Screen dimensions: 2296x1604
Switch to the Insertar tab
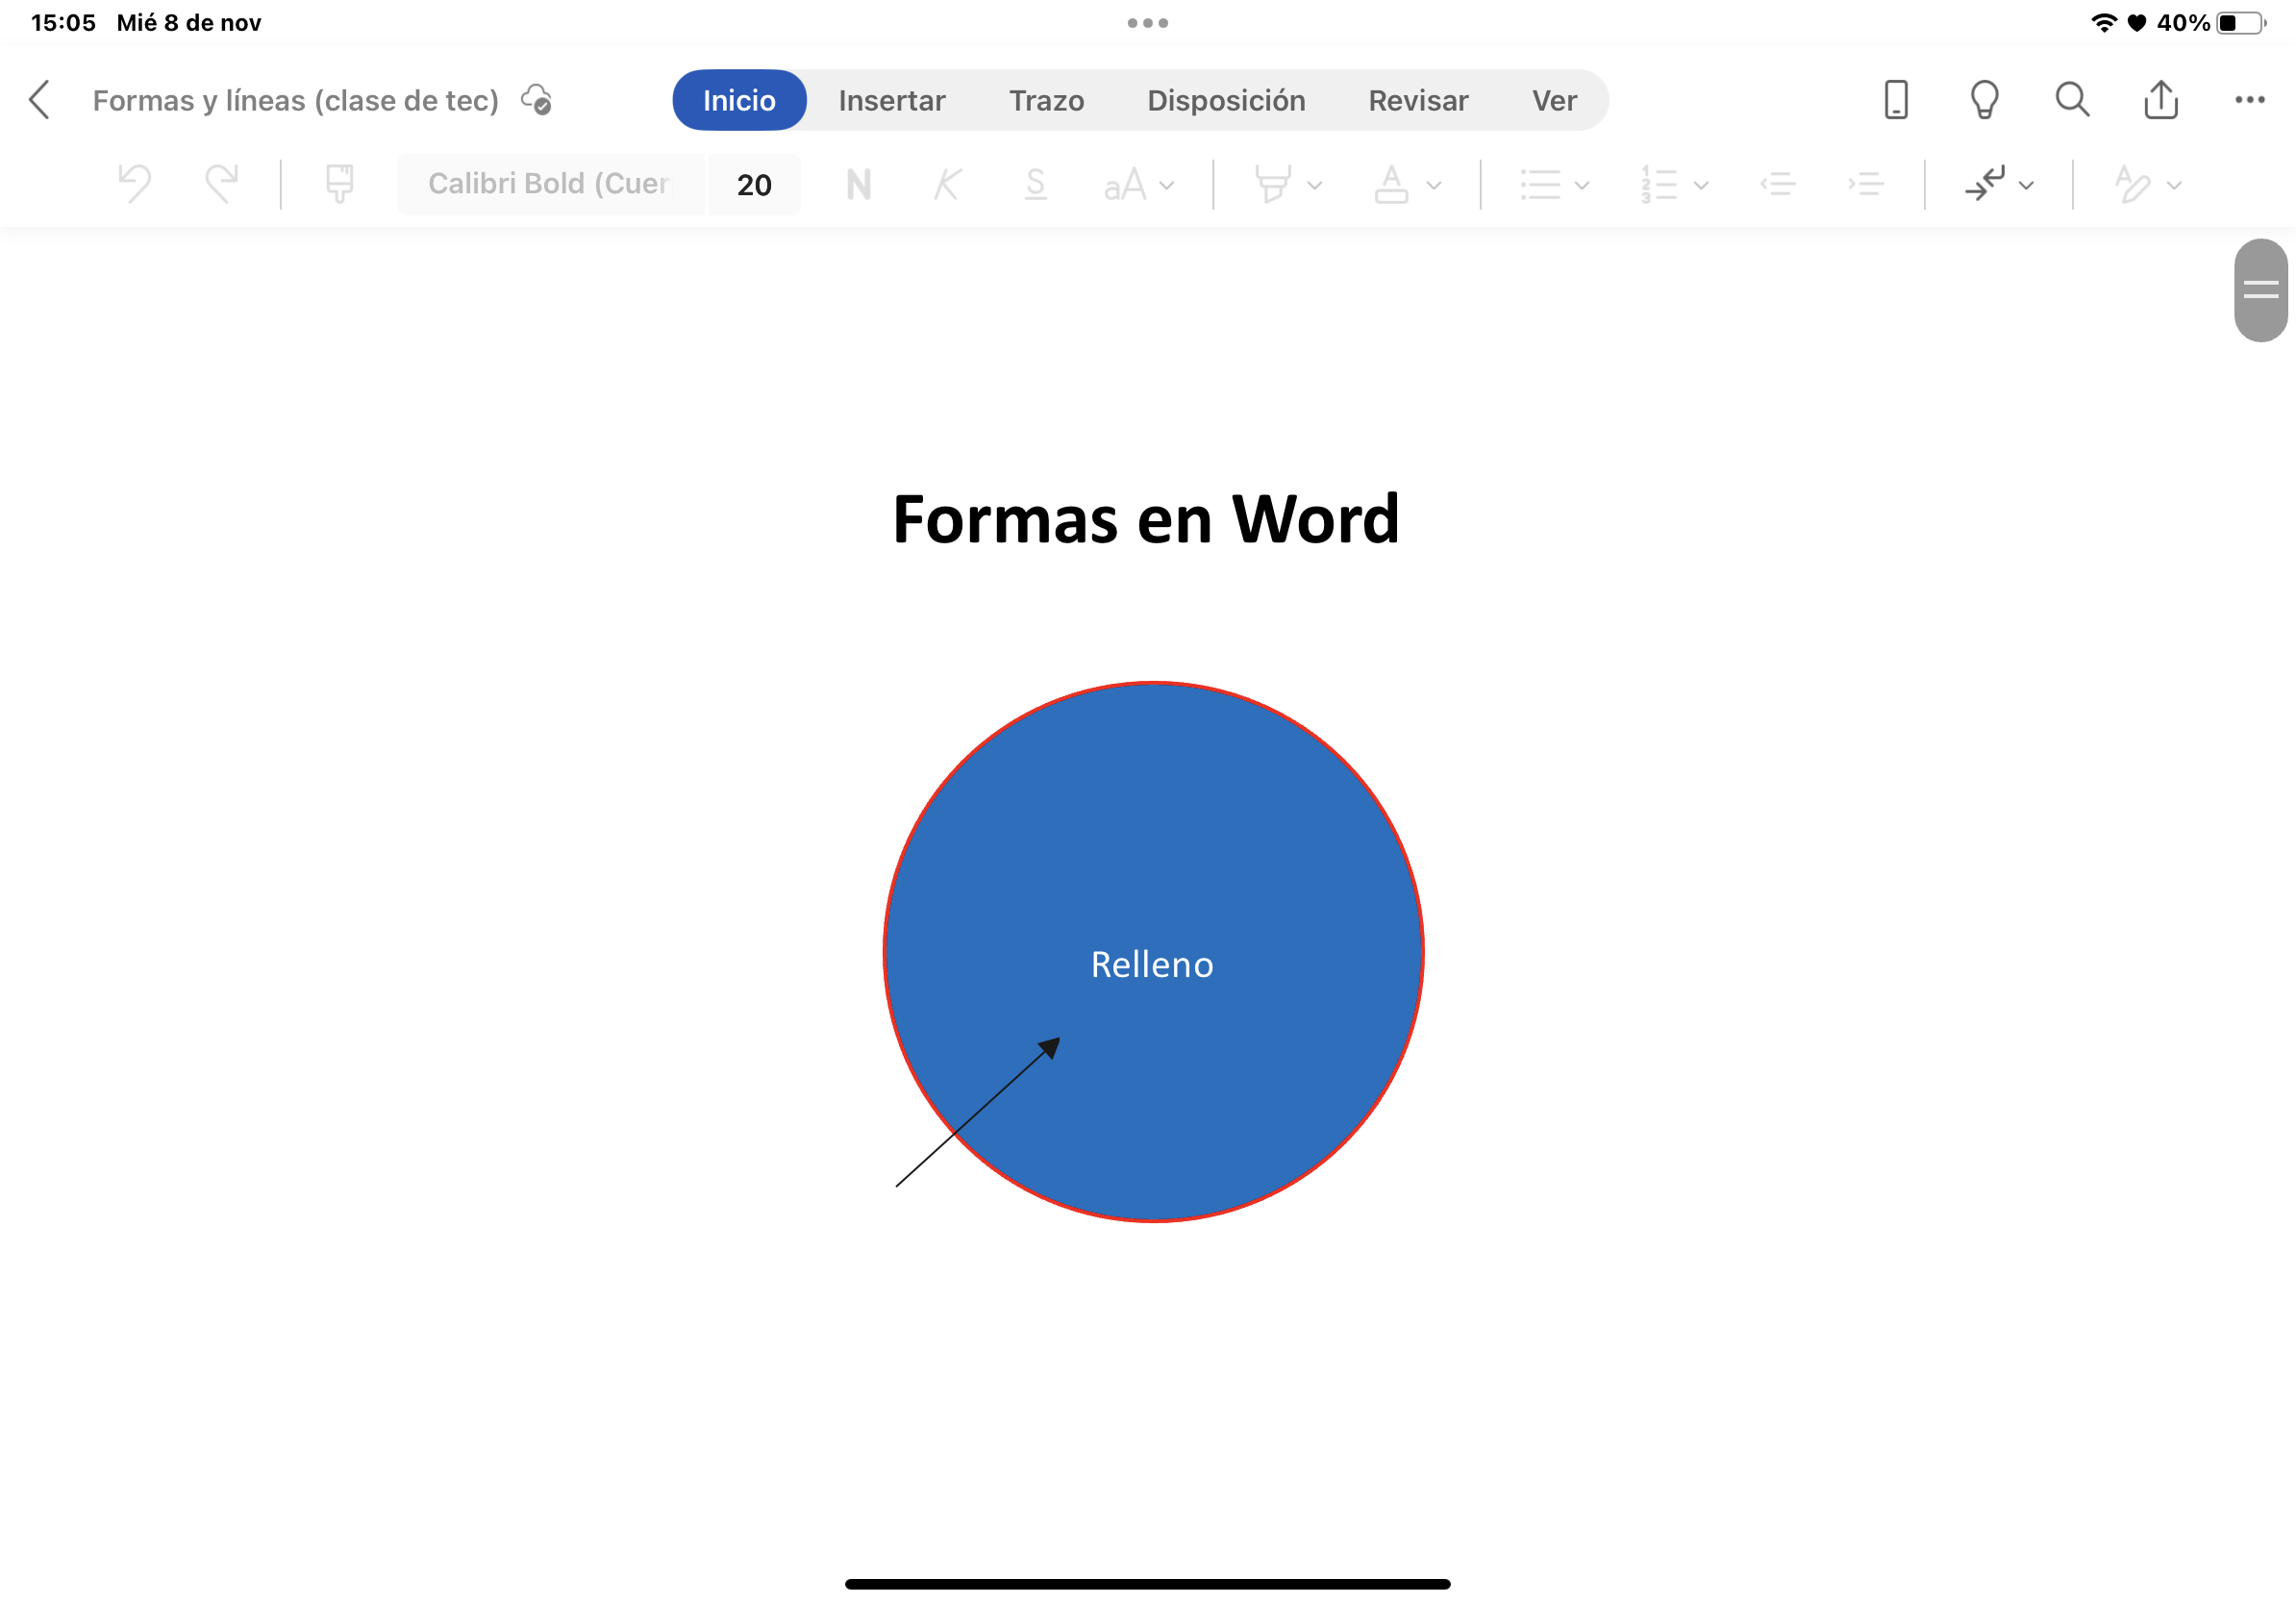(891, 101)
